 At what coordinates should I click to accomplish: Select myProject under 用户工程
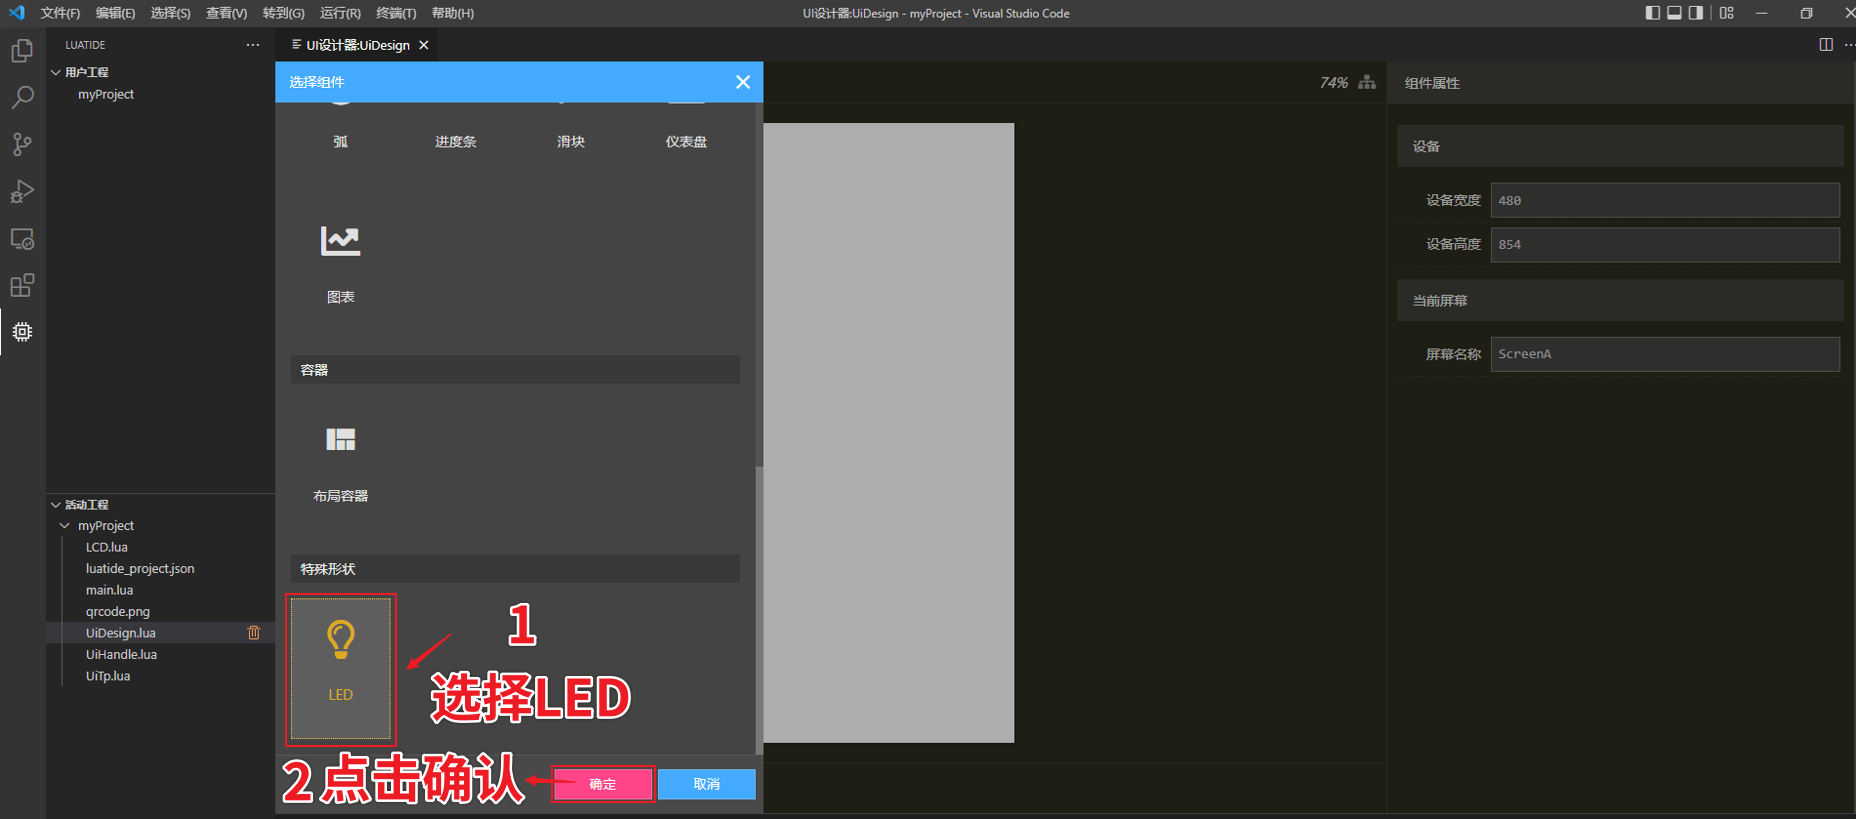click(x=106, y=94)
